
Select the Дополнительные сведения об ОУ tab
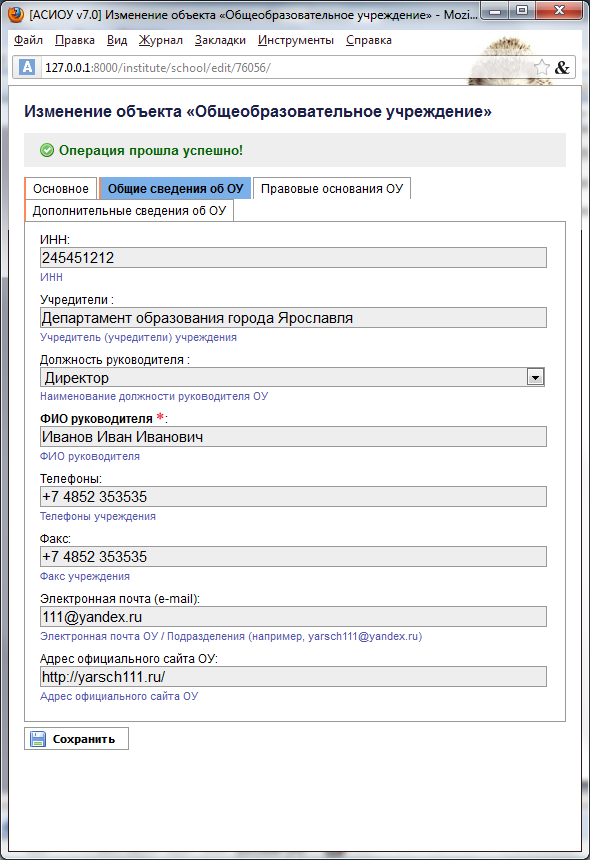pos(129,211)
